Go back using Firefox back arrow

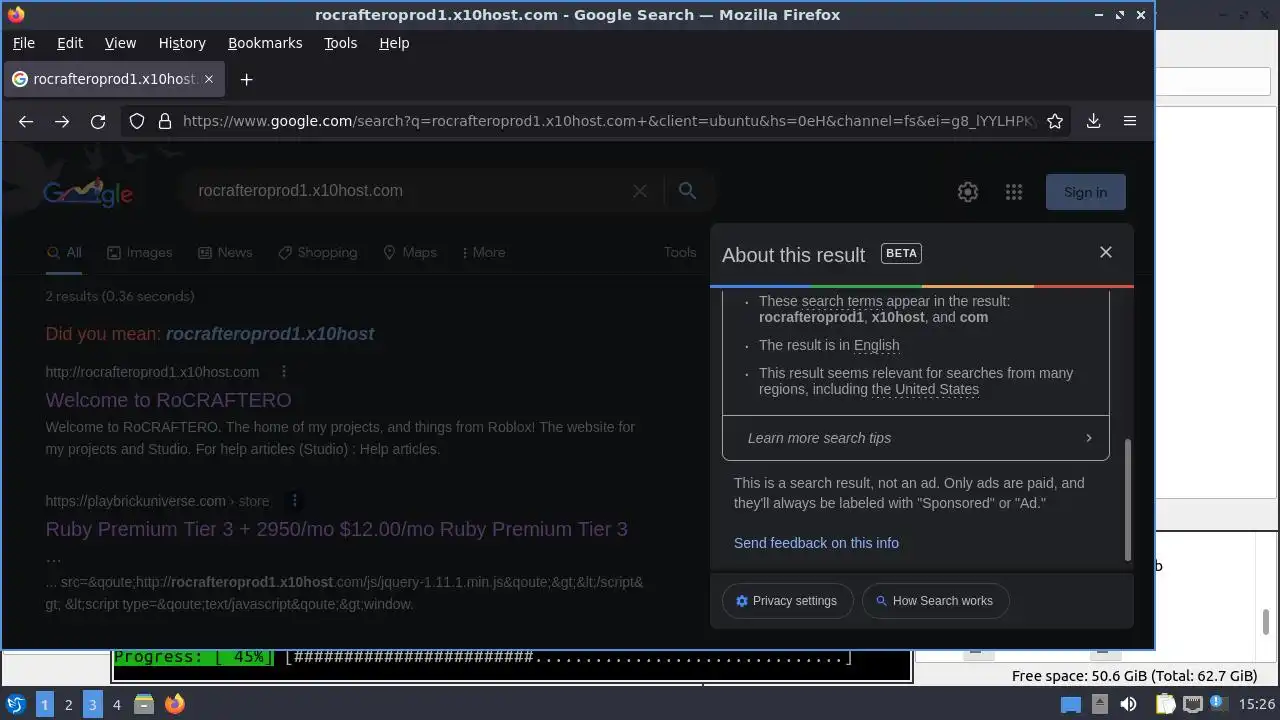pos(26,121)
